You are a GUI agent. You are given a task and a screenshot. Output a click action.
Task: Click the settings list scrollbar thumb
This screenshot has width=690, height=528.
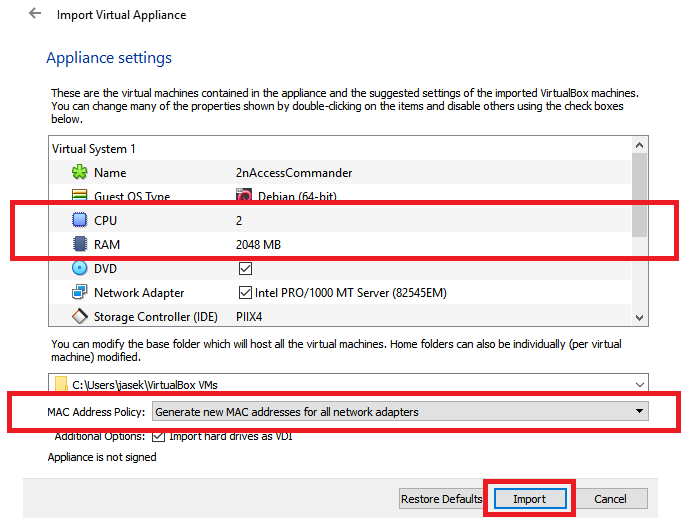point(639,195)
